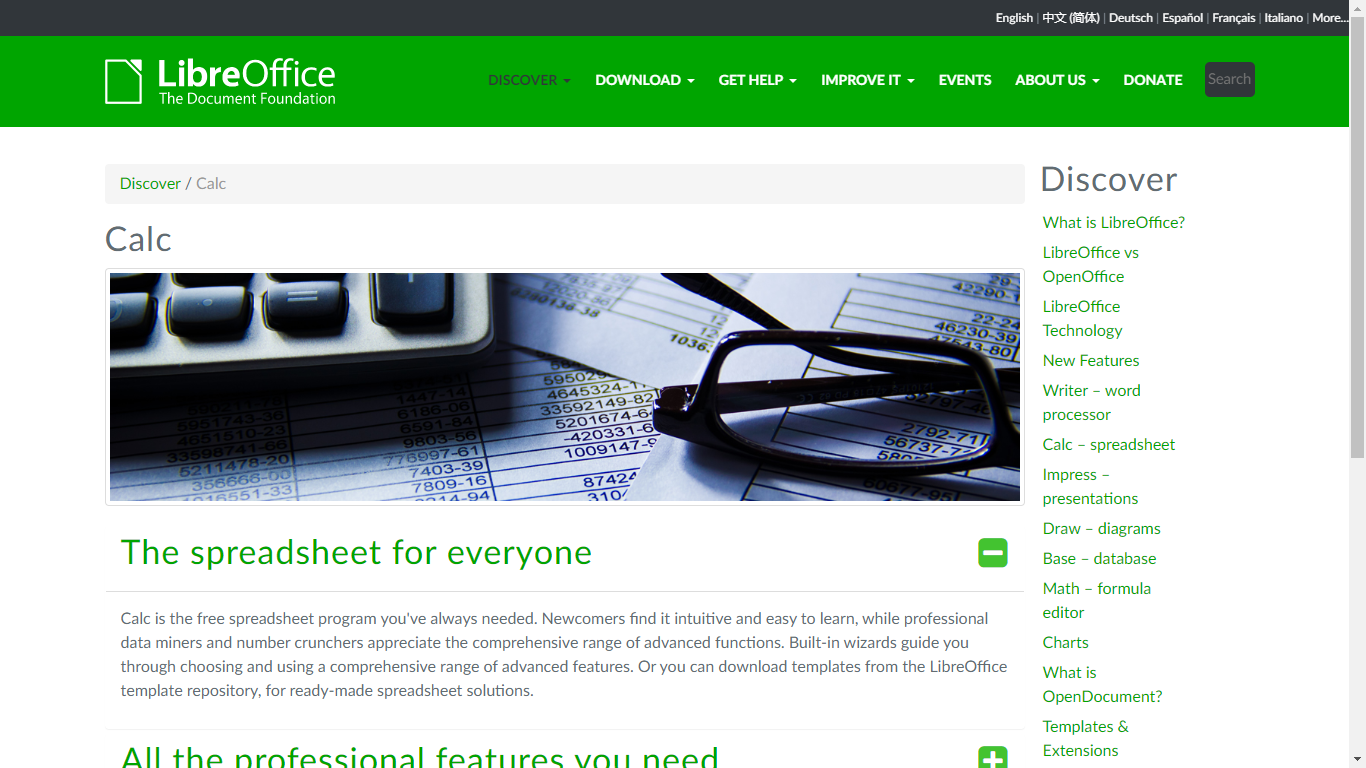Open 'Math – formula editor' sidebar link
The image size is (1366, 768).
(x=1097, y=601)
